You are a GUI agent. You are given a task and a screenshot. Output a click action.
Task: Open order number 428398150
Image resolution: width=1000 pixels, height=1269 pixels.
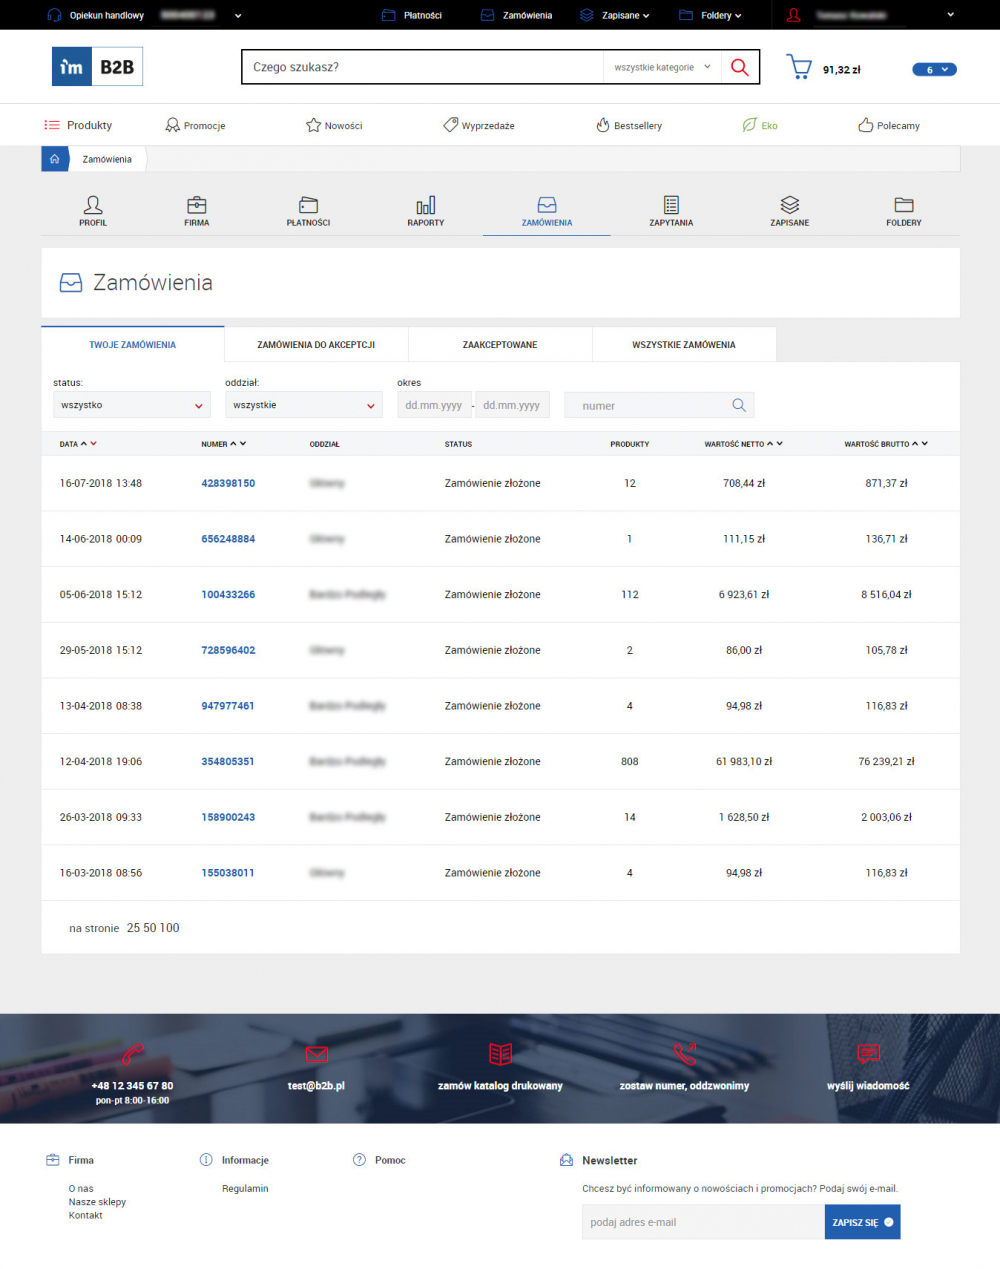pos(228,483)
